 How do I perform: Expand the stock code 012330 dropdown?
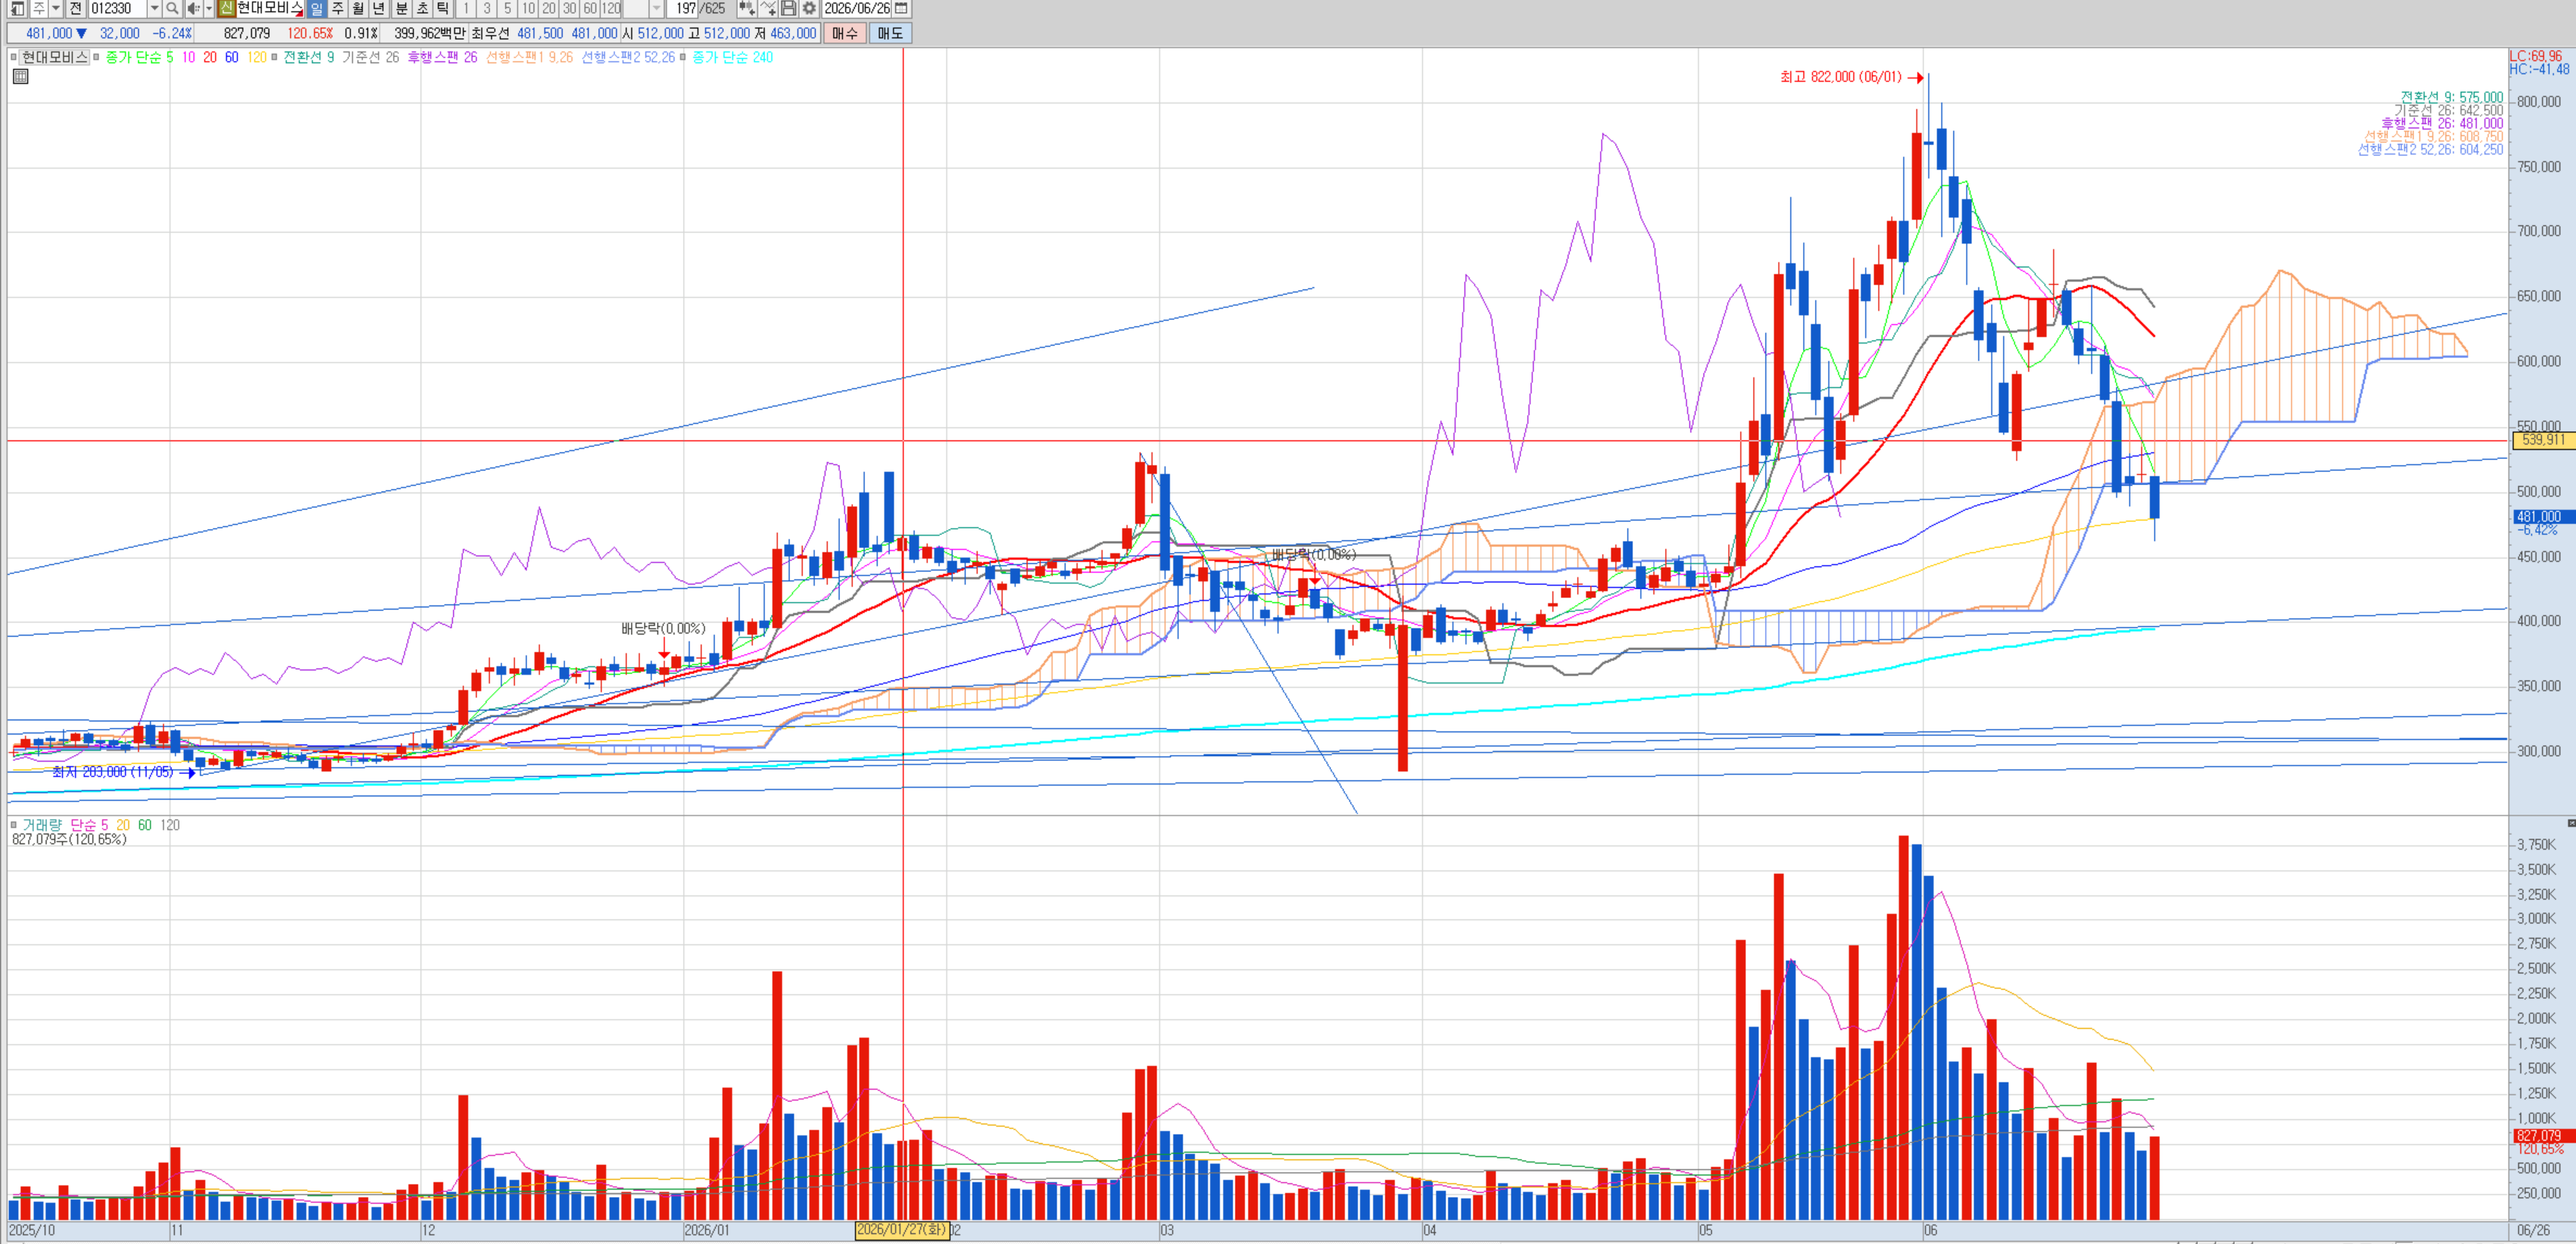154,8
